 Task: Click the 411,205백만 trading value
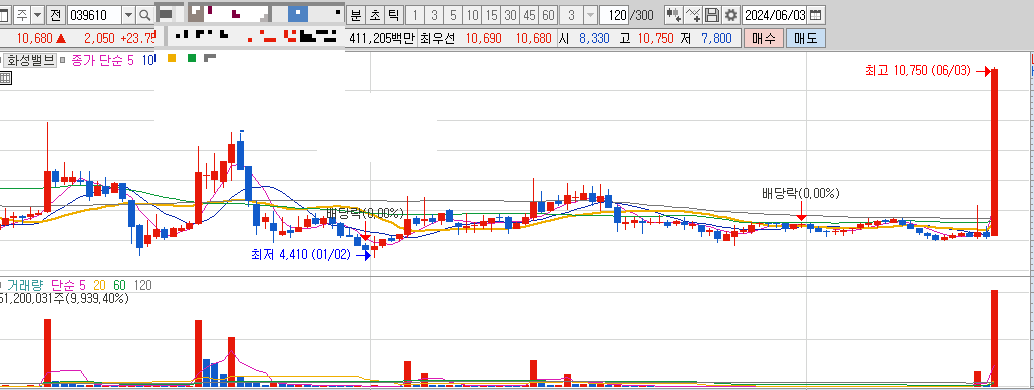381,38
